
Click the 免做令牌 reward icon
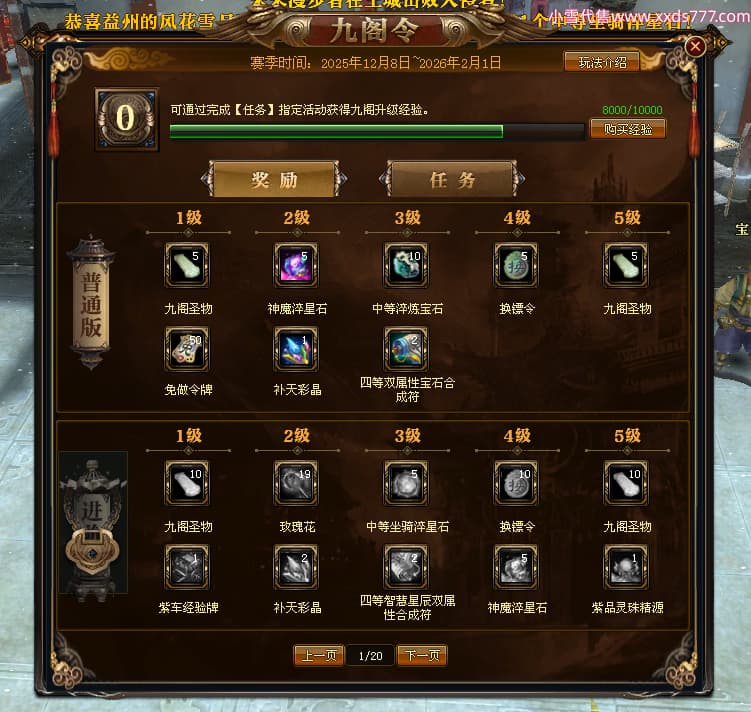[187, 349]
